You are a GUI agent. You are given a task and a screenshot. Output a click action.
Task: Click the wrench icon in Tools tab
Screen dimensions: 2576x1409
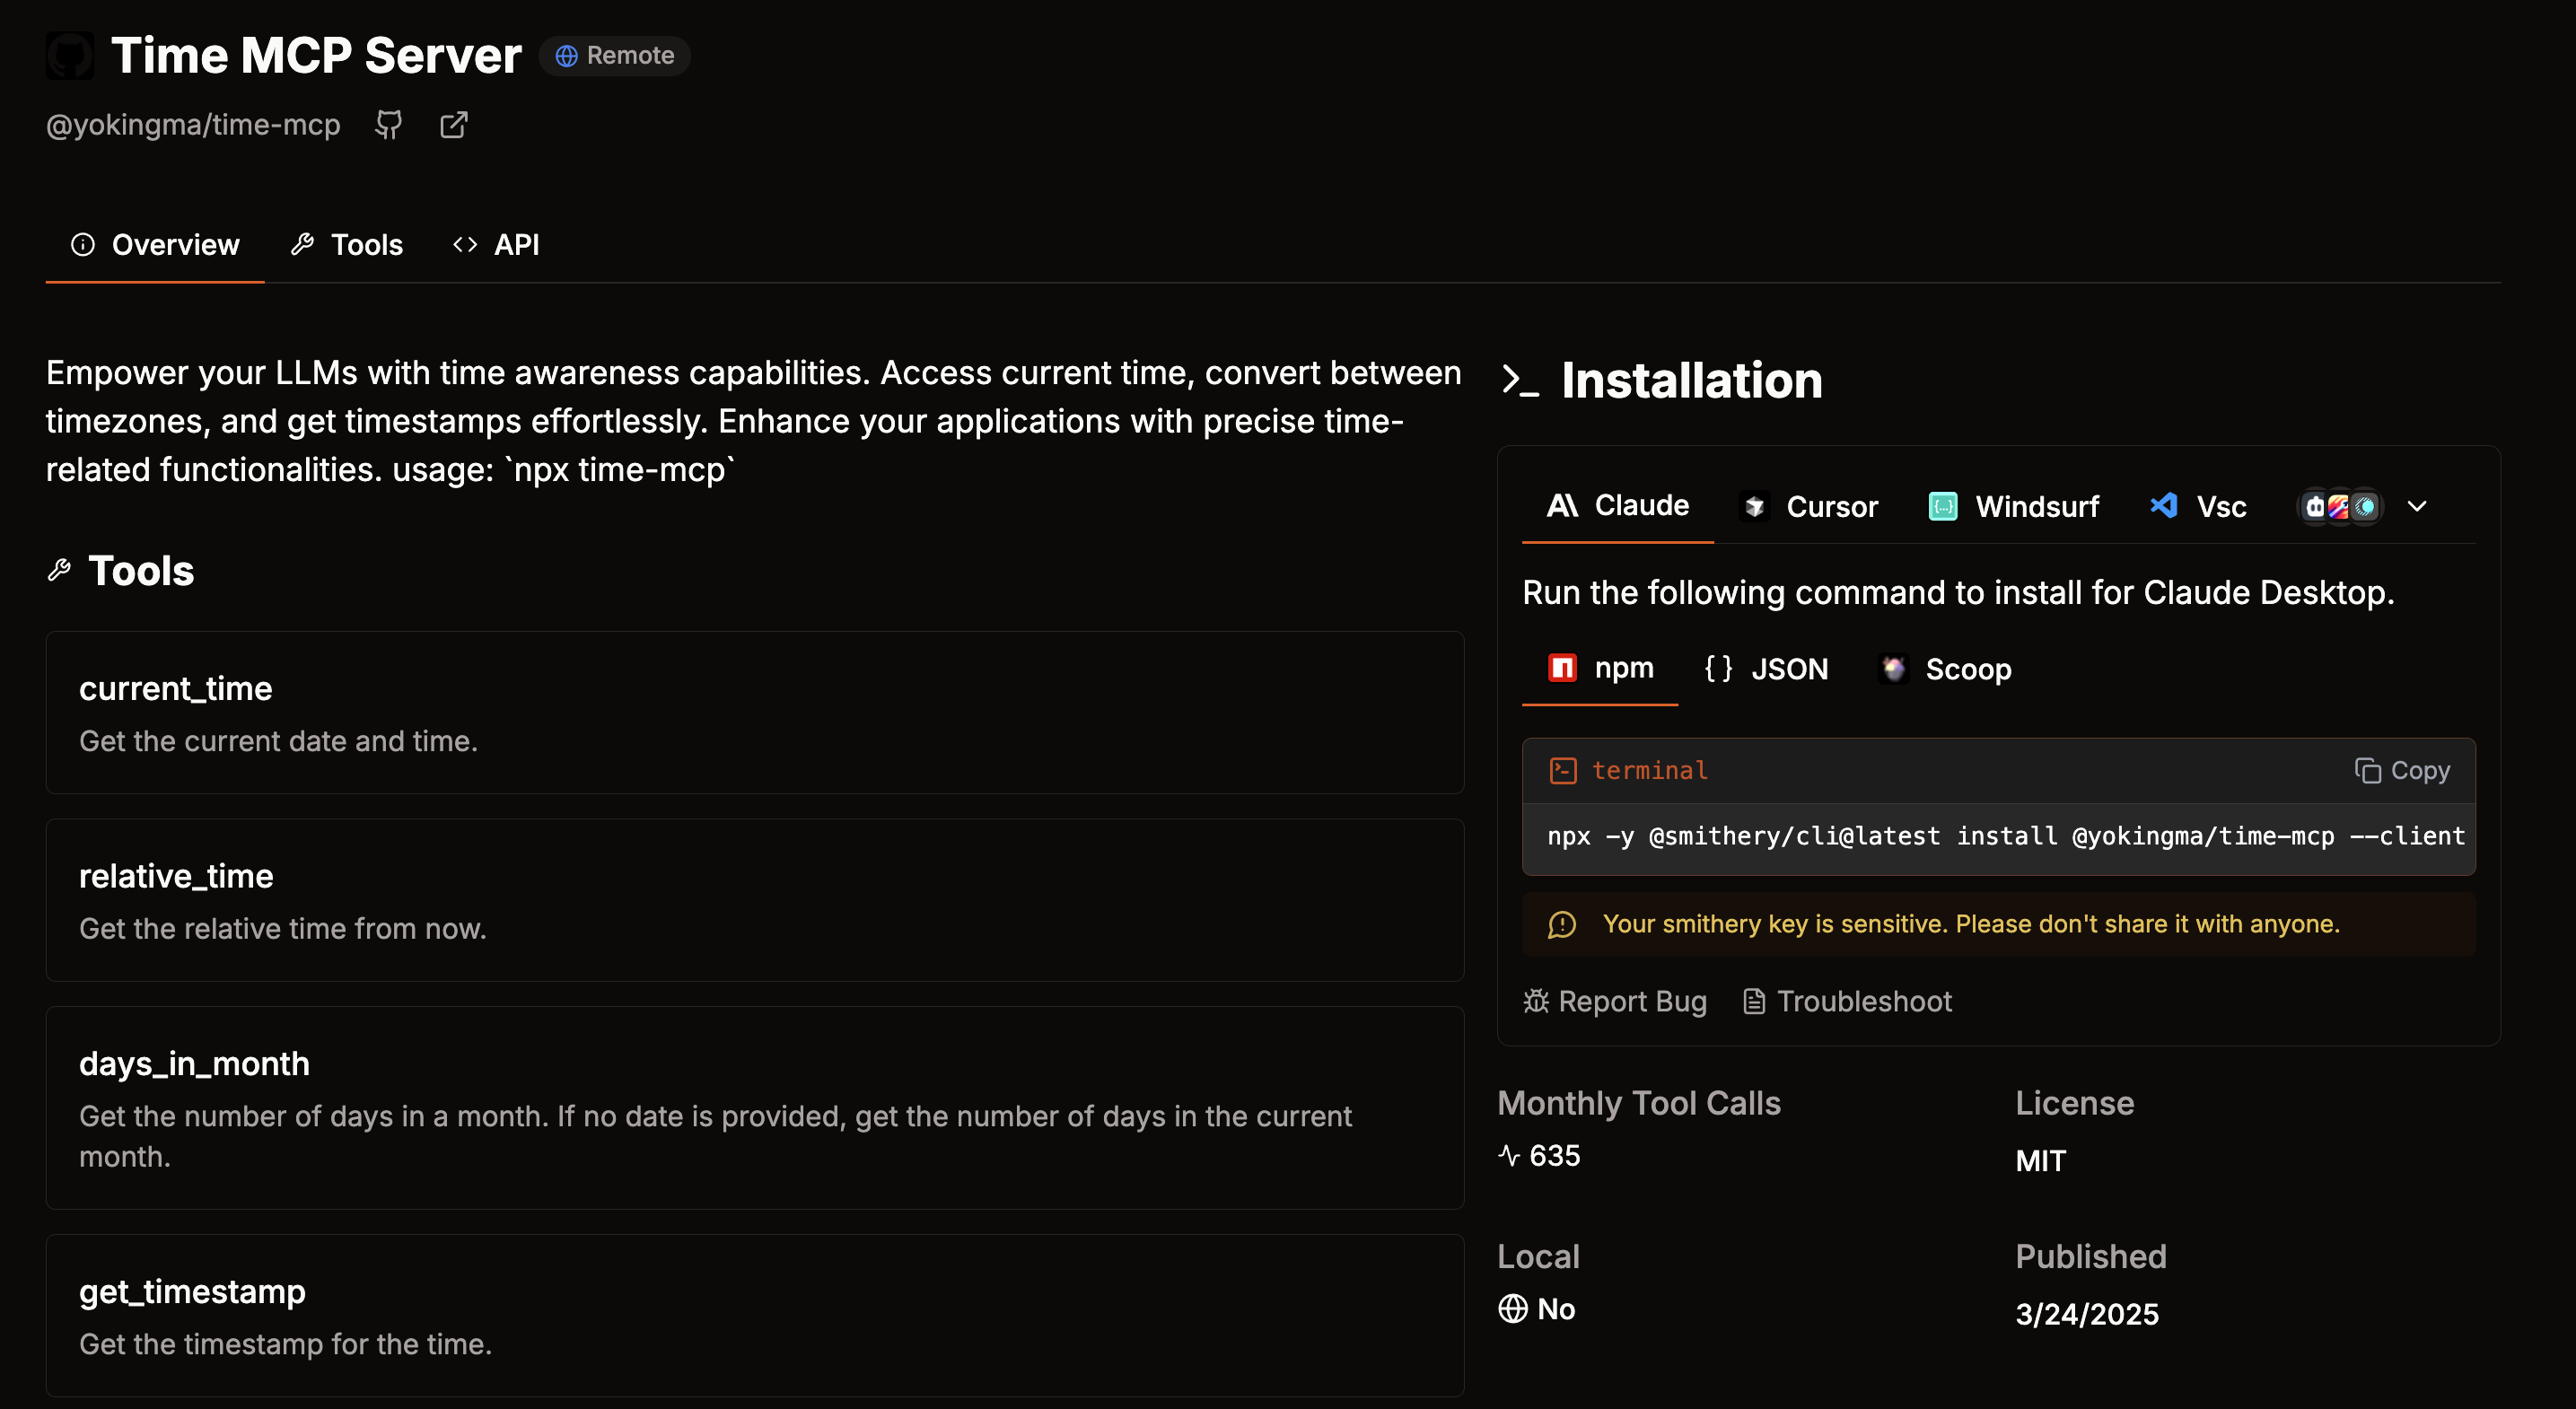click(303, 245)
